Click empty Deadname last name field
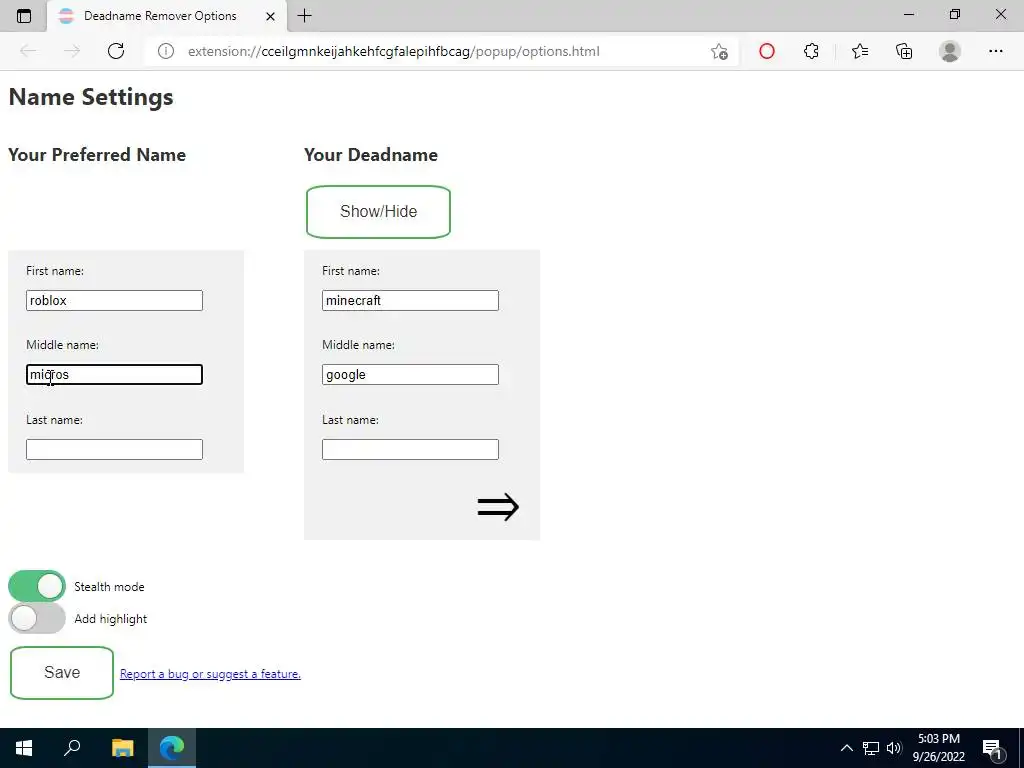This screenshot has width=1024, height=768. [x=410, y=449]
